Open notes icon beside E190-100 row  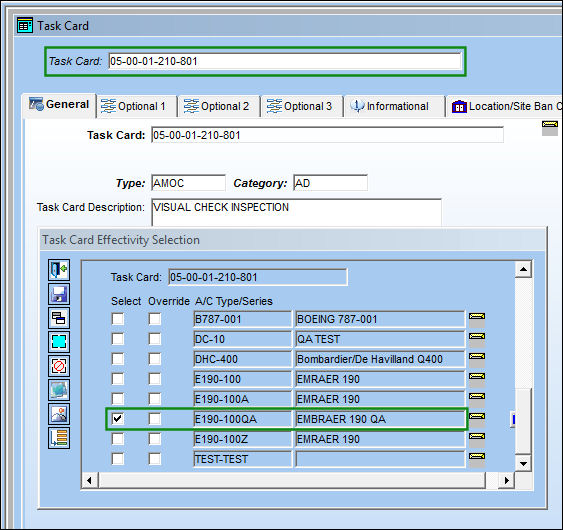[x=477, y=380]
